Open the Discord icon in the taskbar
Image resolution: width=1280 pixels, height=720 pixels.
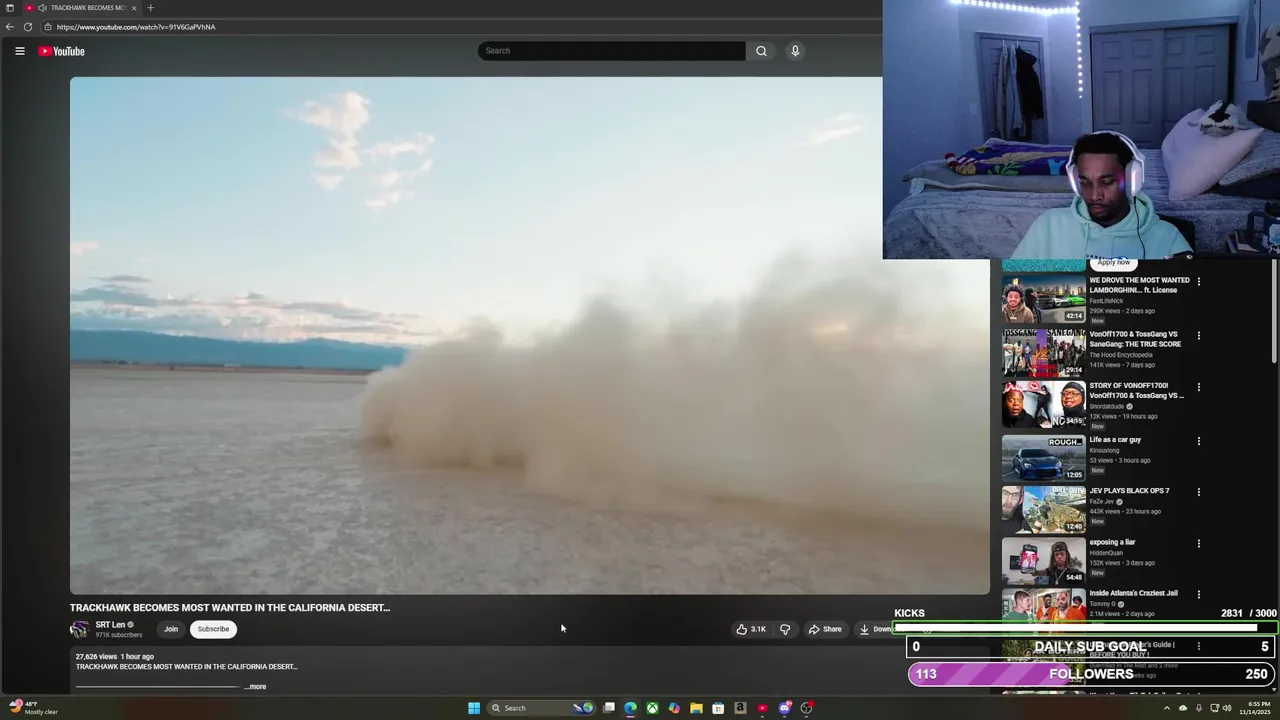click(784, 708)
